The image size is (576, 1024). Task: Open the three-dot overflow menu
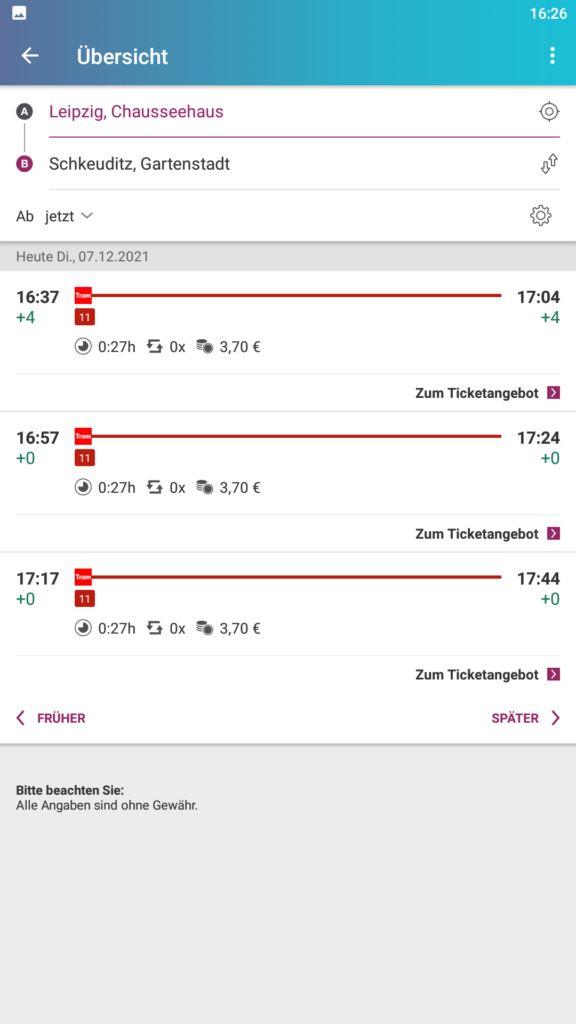pos(552,56)
